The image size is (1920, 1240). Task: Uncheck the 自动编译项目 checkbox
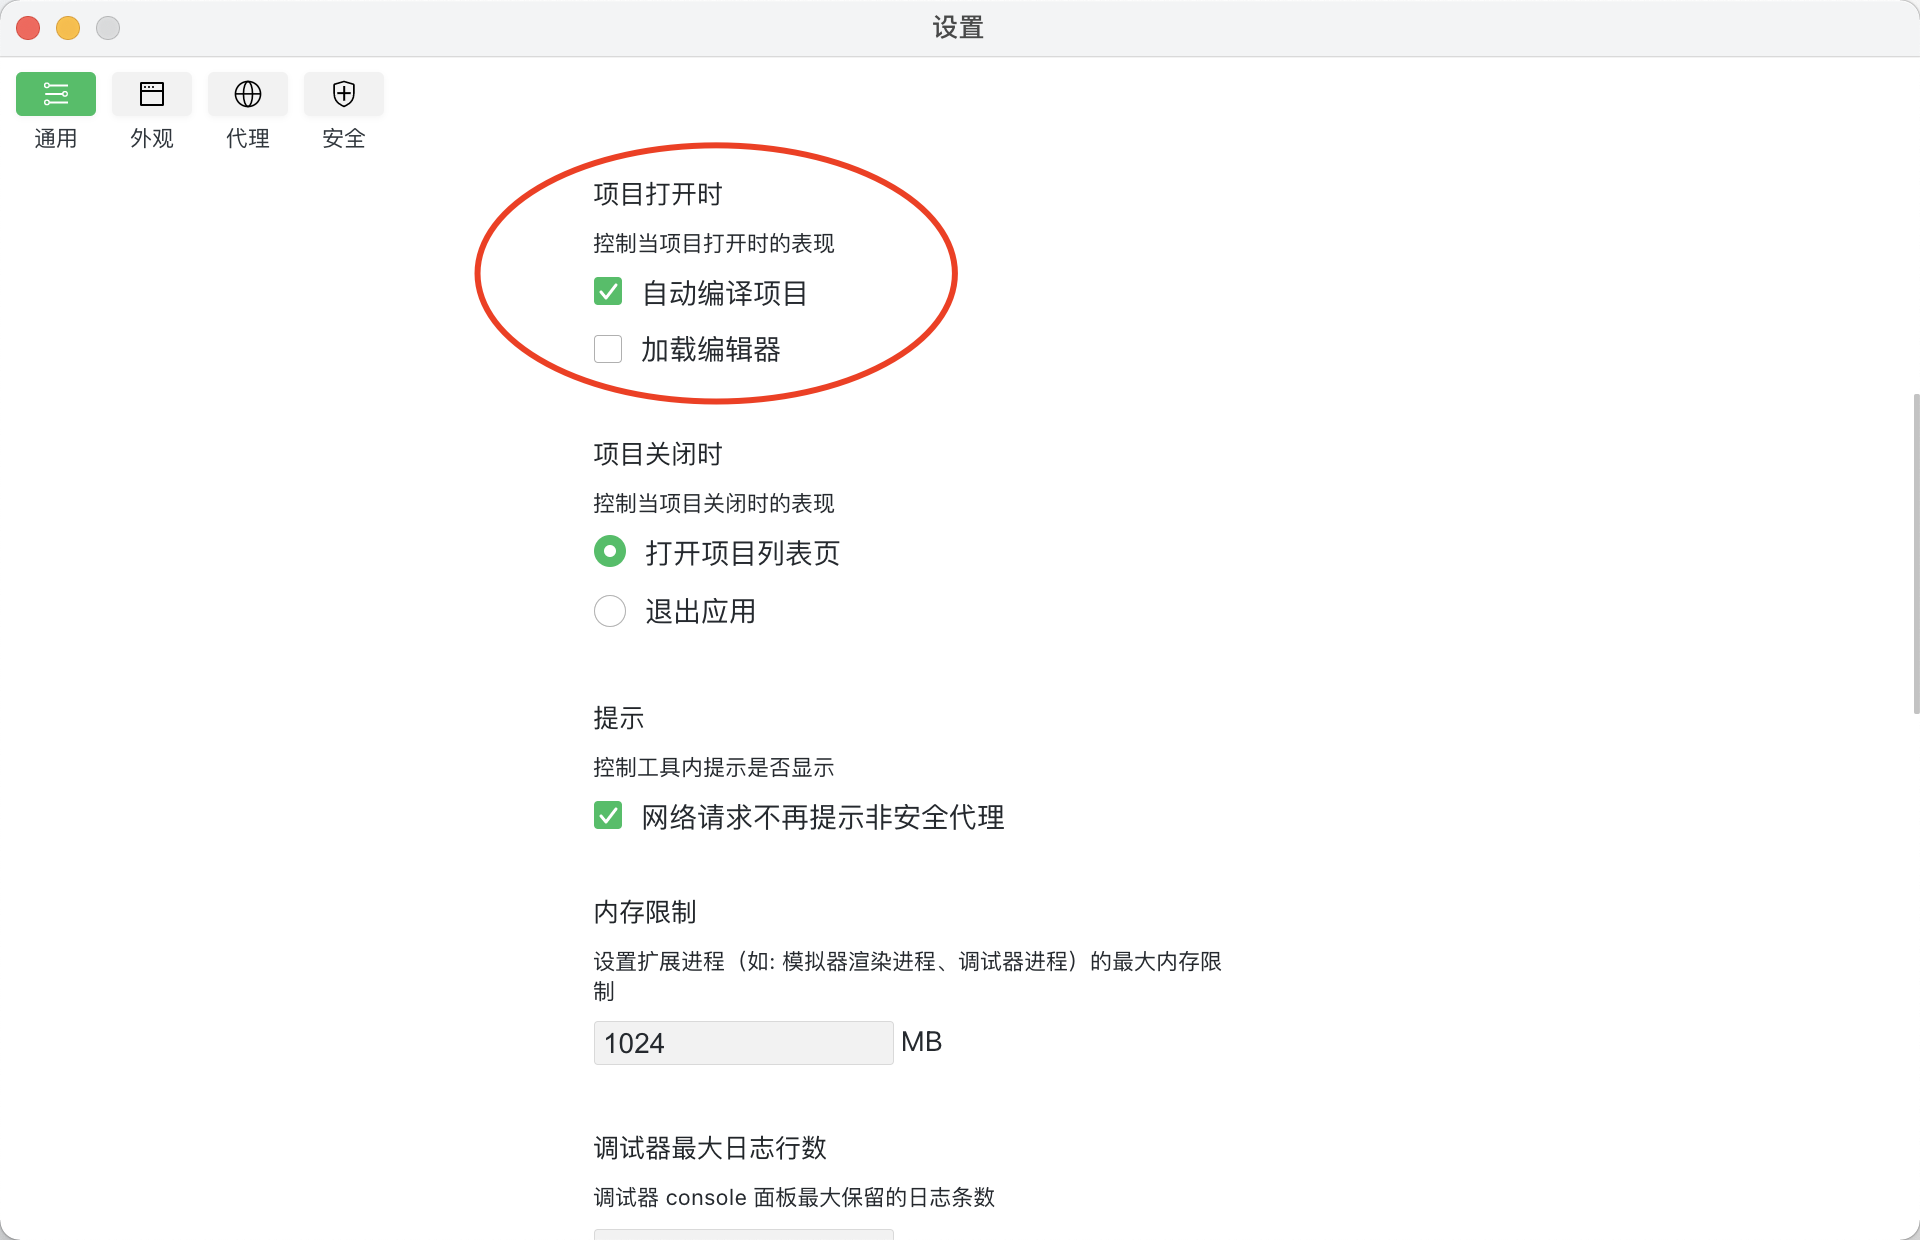click(608, 291)
